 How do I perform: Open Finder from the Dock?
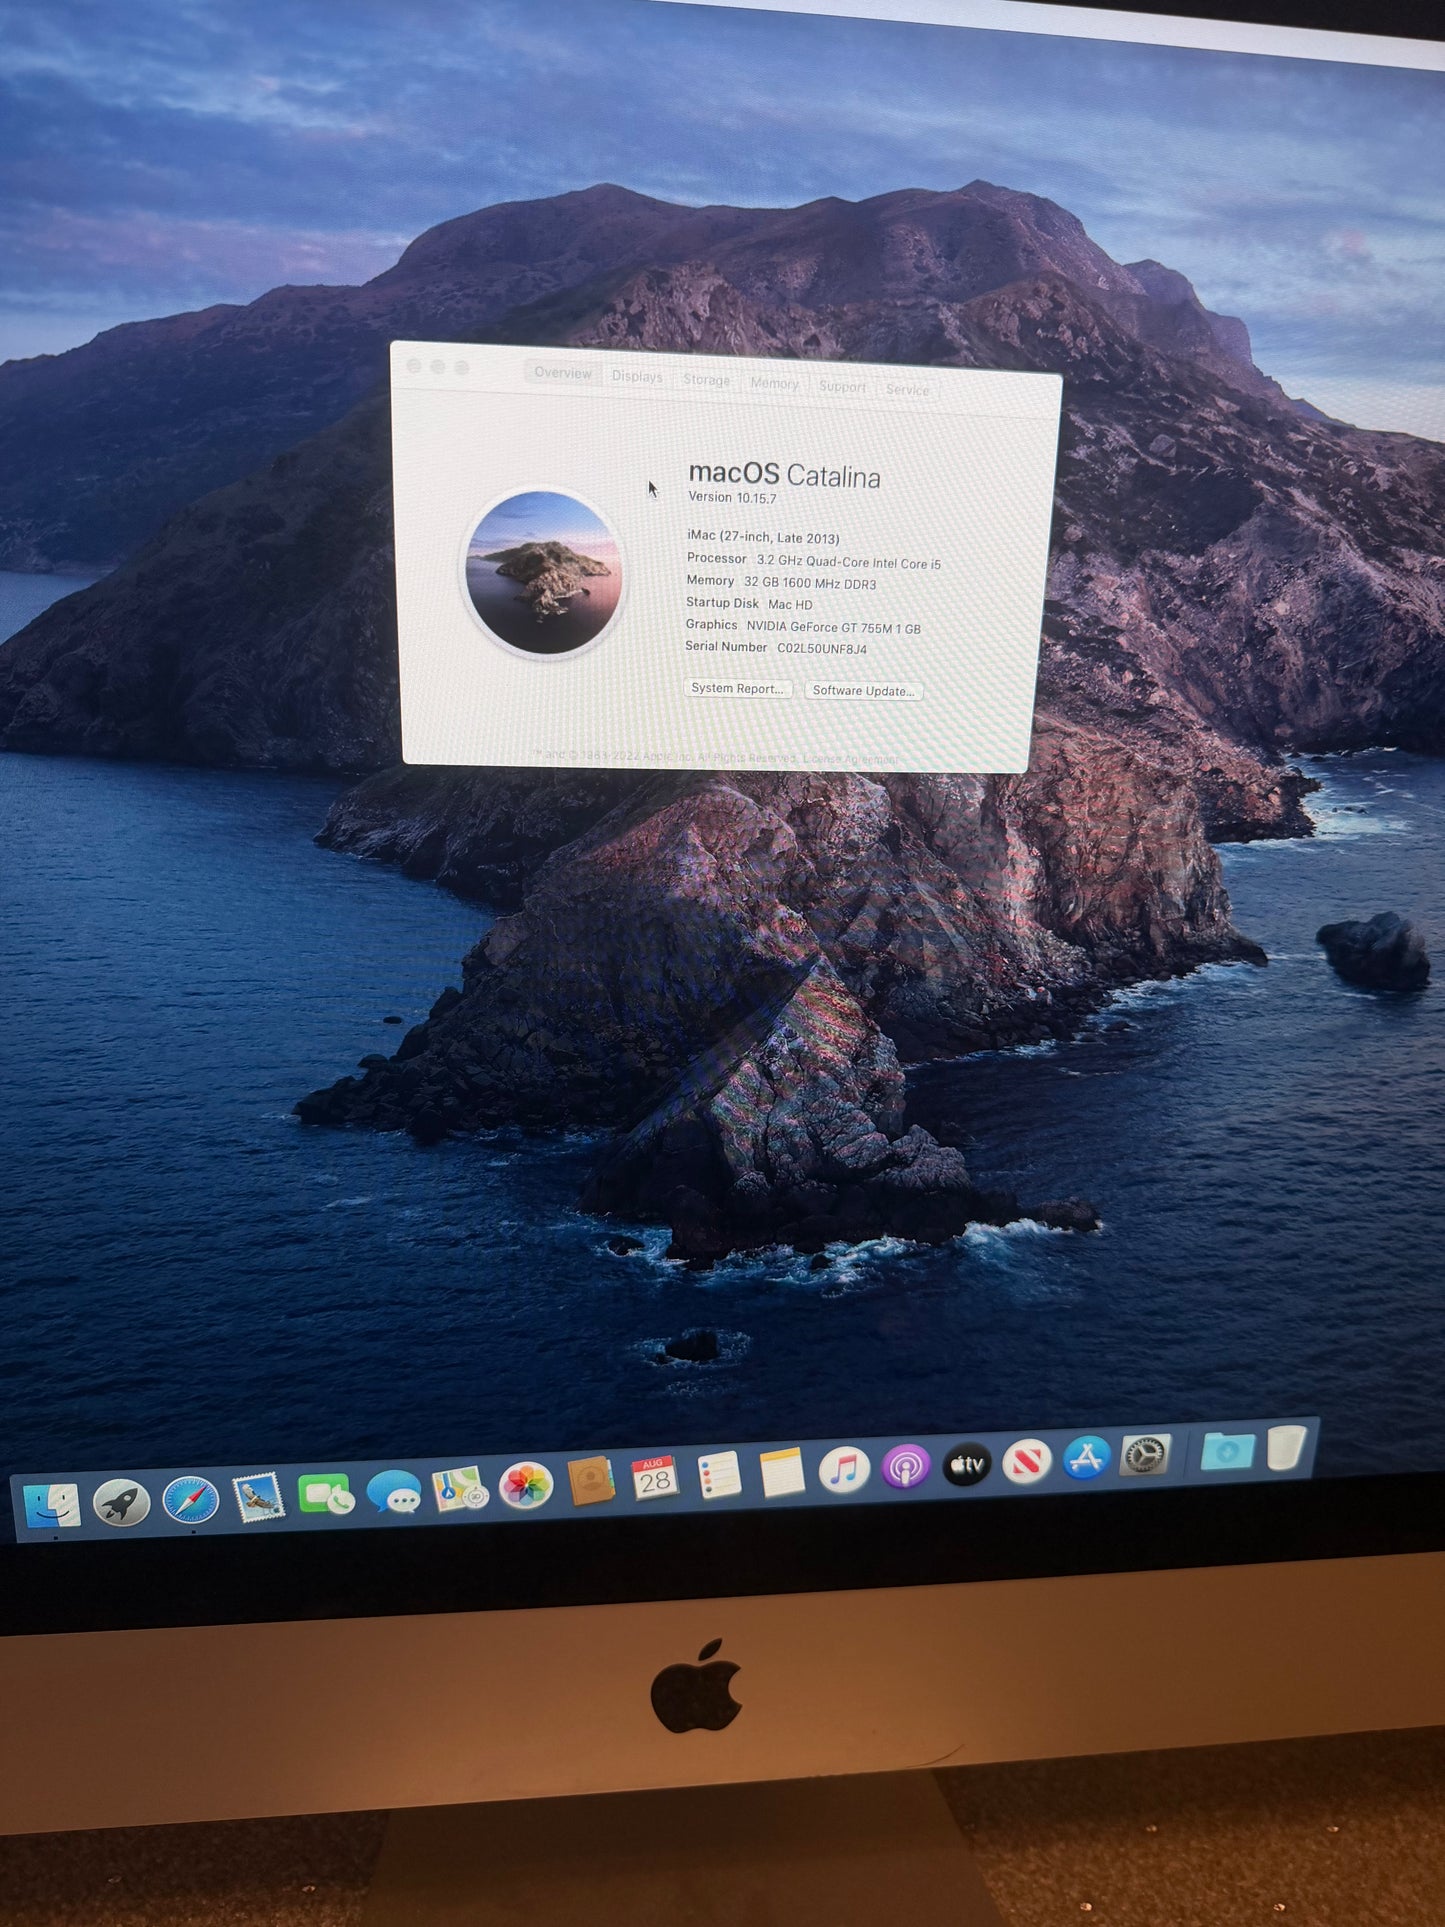(x=51, y=1504)
